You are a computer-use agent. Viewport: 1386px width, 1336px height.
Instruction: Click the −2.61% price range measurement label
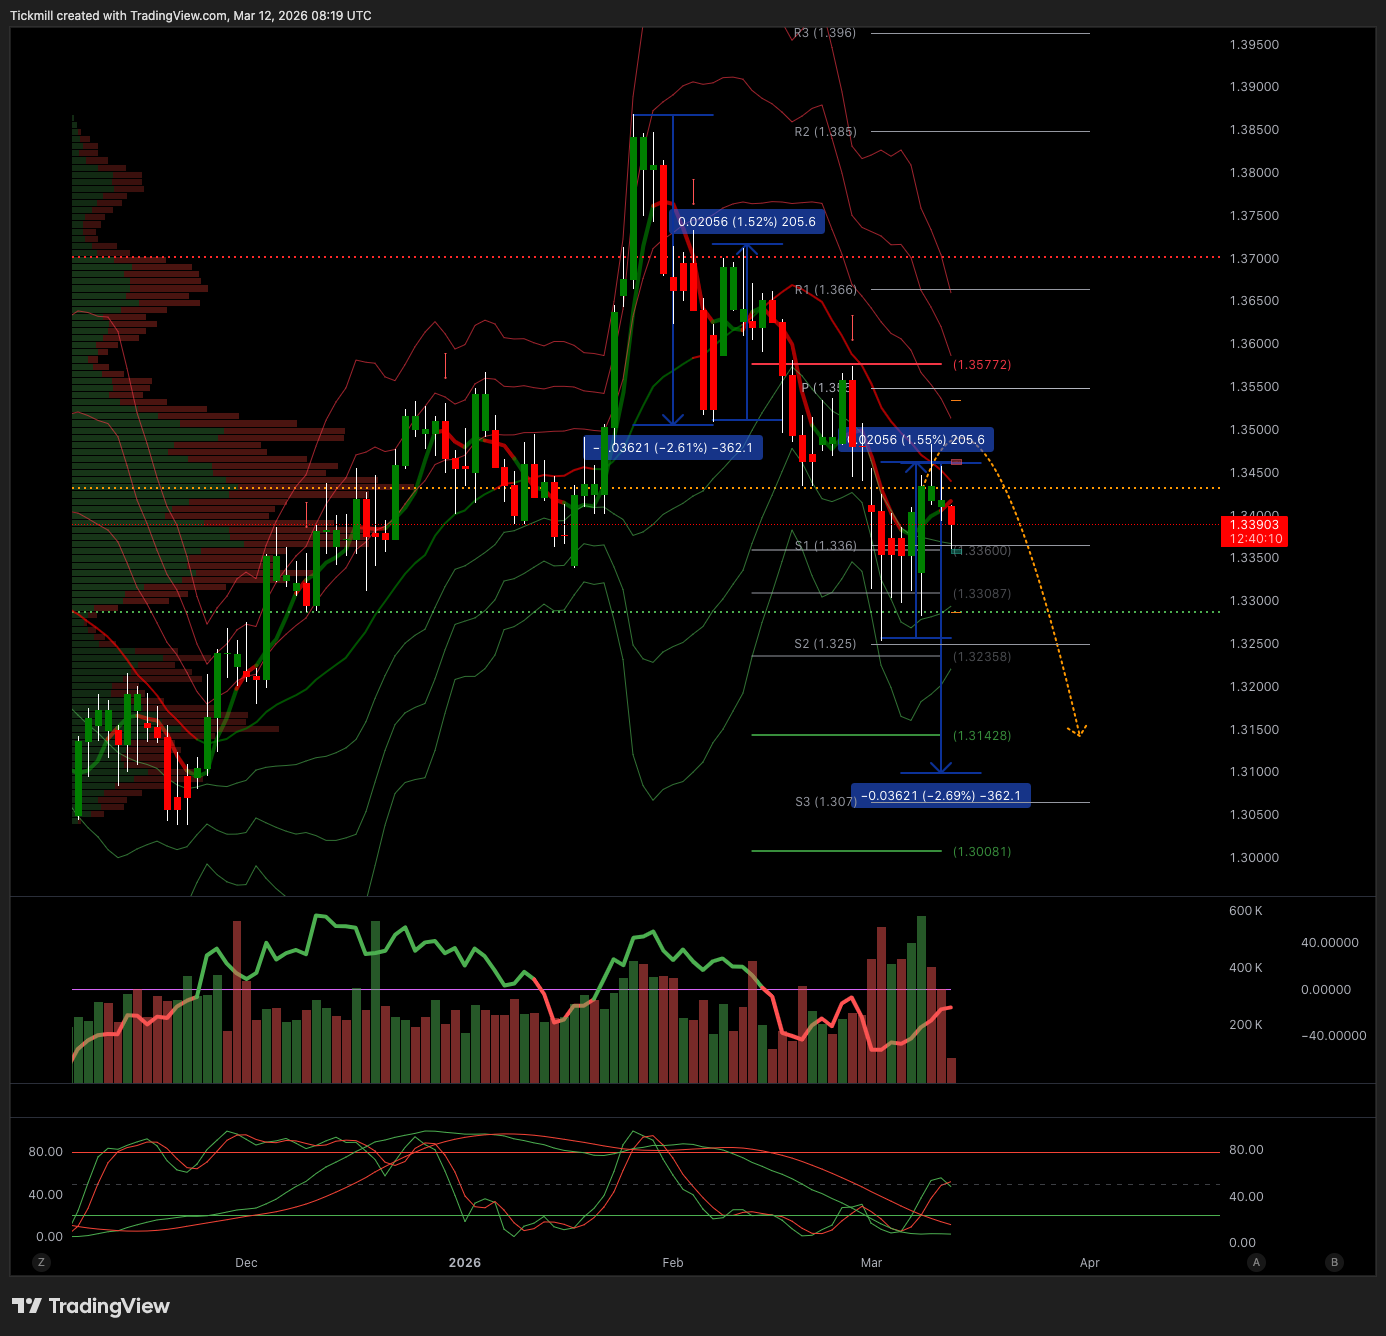pyautogui.click(x=673, y=448)
